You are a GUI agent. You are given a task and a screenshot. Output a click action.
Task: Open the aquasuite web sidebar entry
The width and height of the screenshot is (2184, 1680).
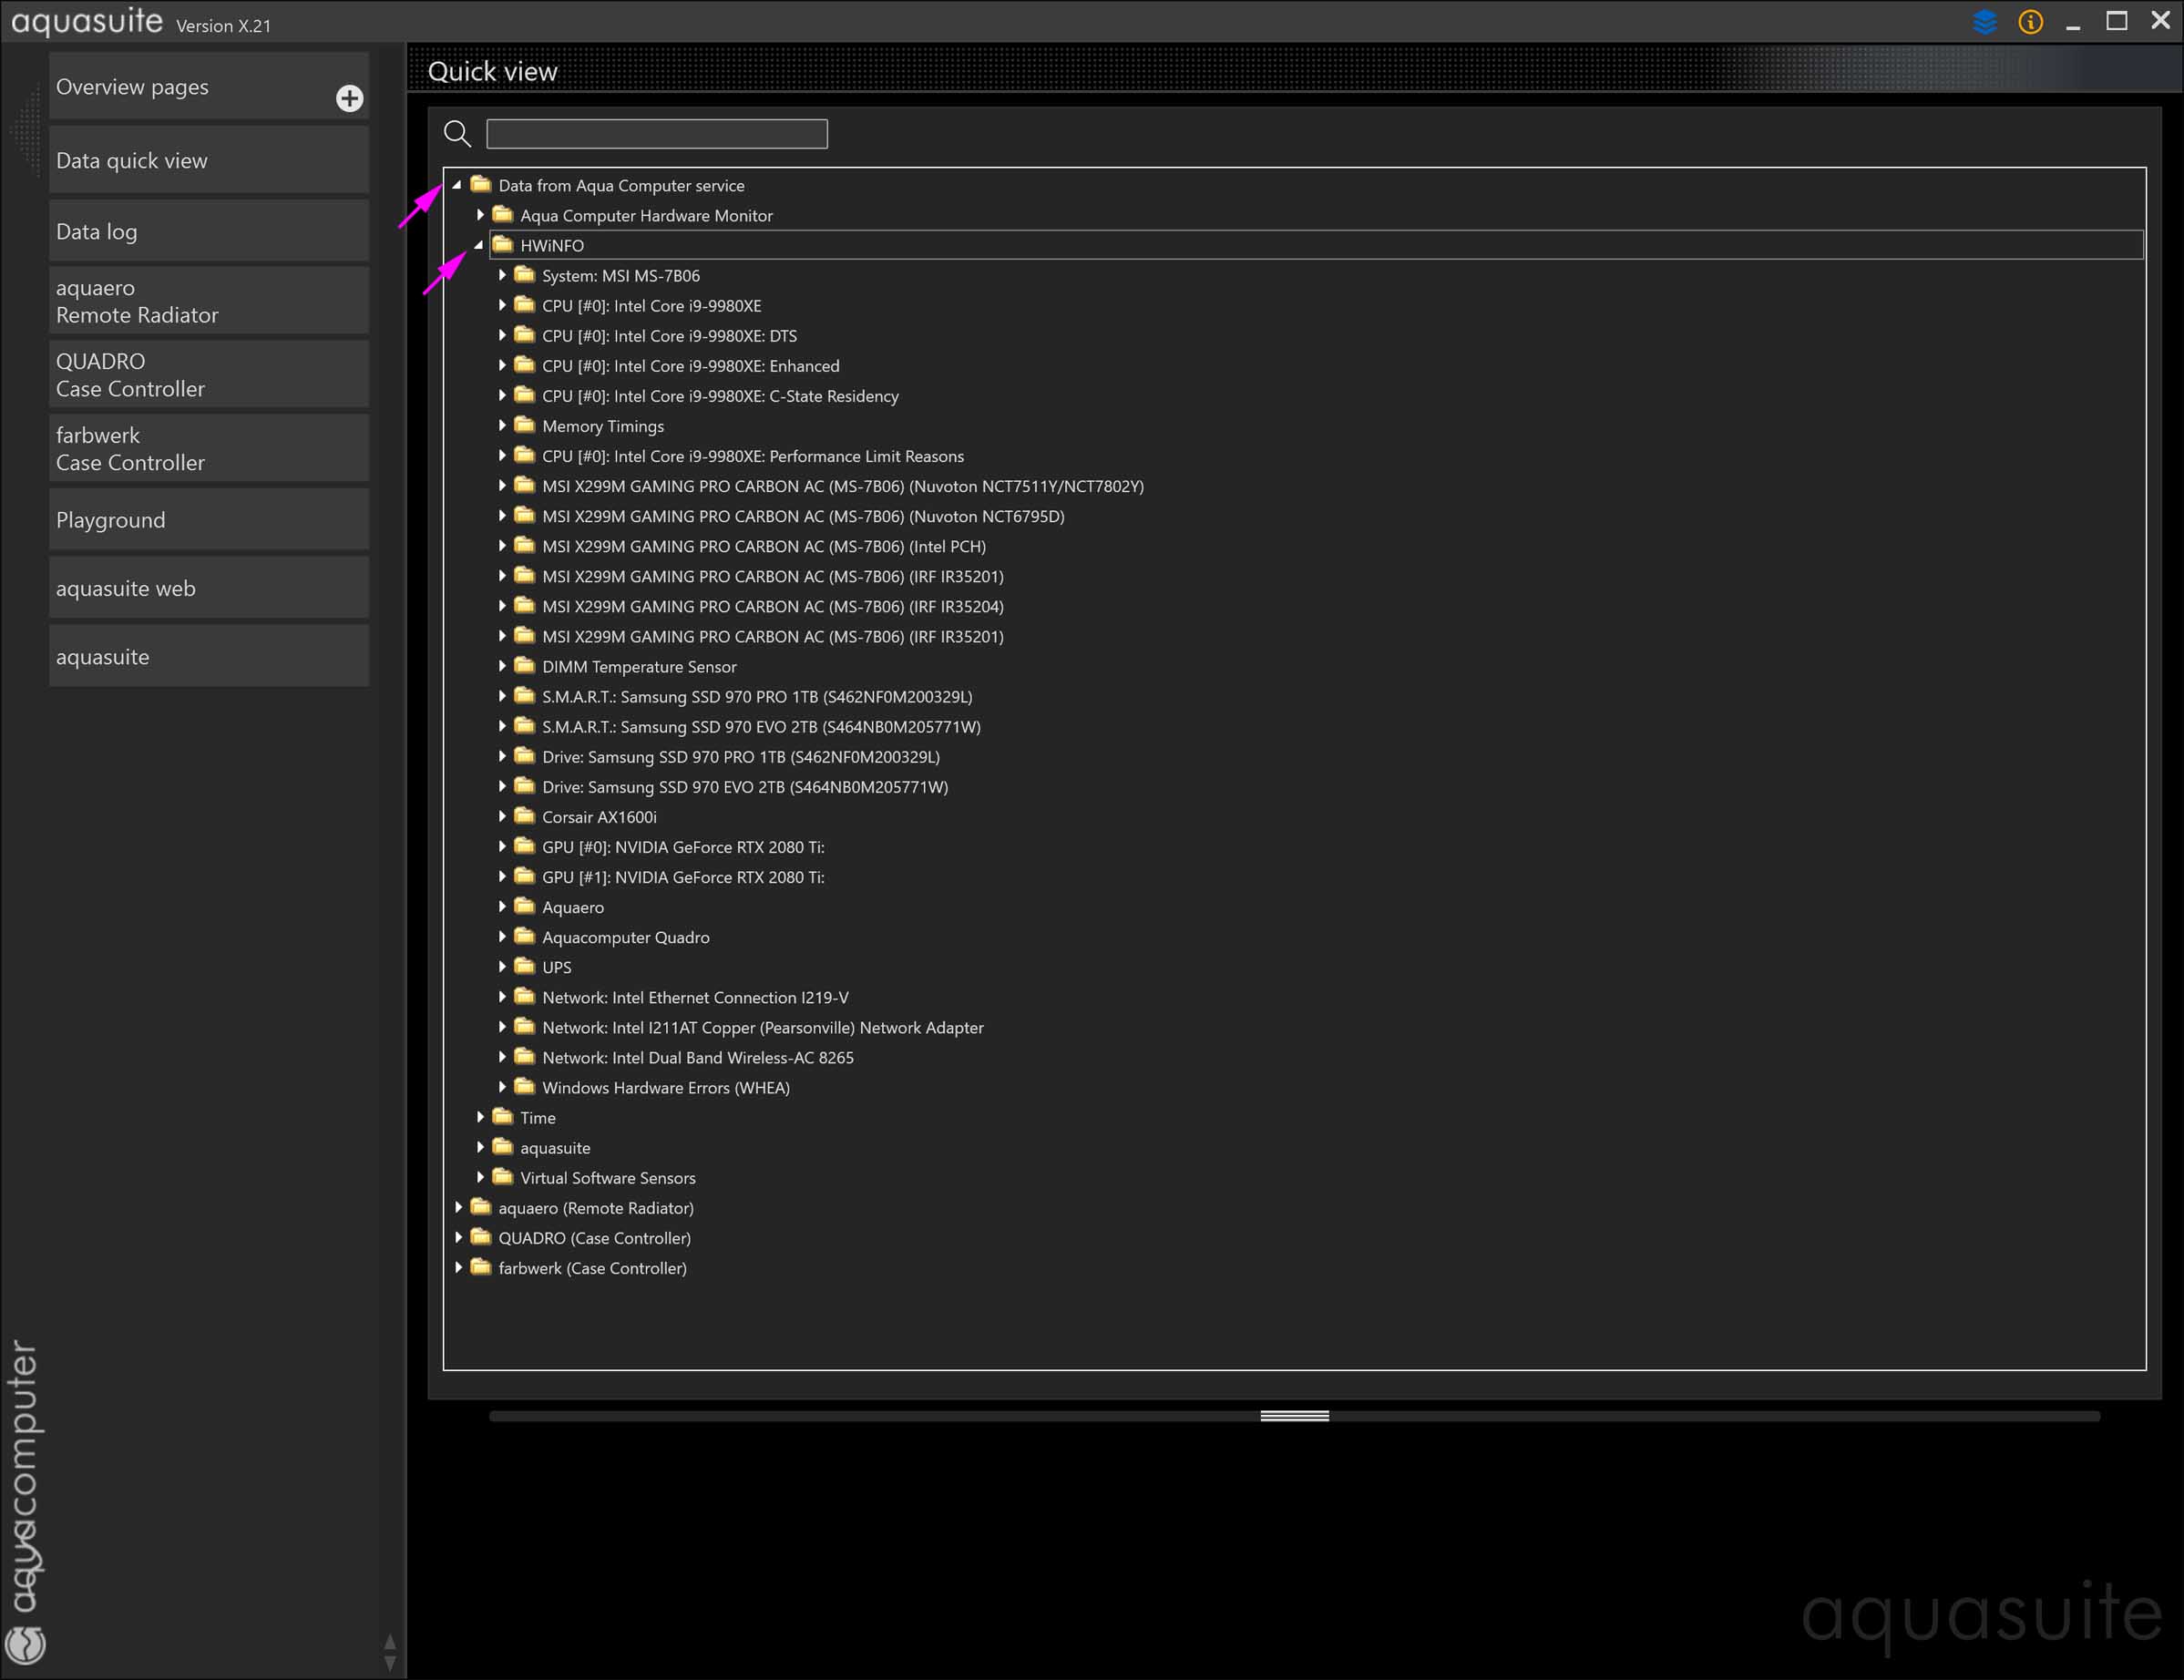coord(209,588)
